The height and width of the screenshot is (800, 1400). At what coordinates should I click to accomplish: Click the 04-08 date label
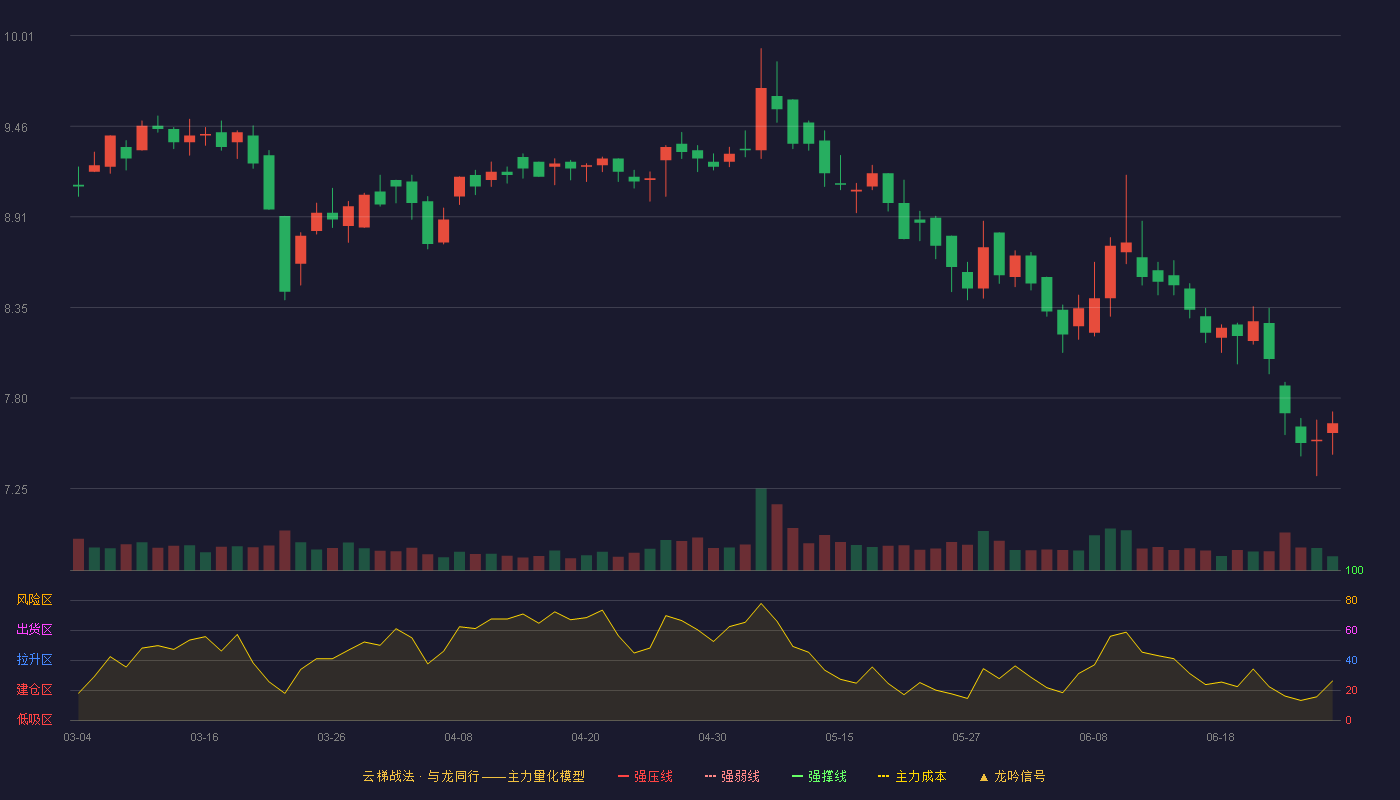pyautogui.click(x=458, y=737)
